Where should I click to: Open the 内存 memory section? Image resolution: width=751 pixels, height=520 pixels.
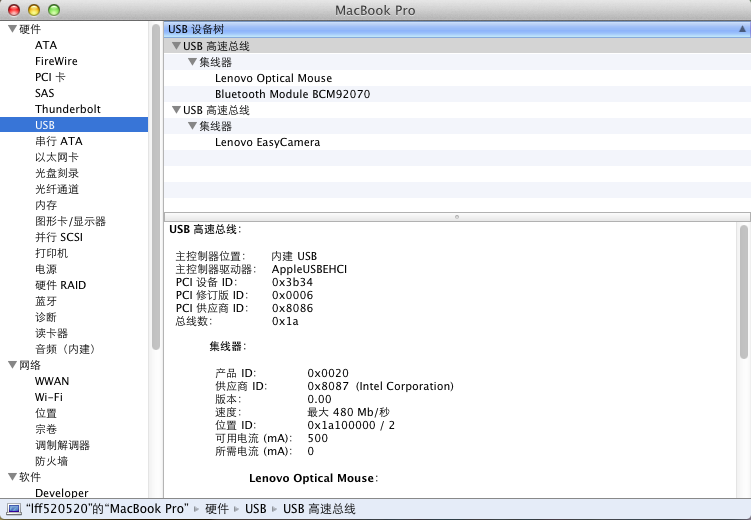click(x=46, y=205)
